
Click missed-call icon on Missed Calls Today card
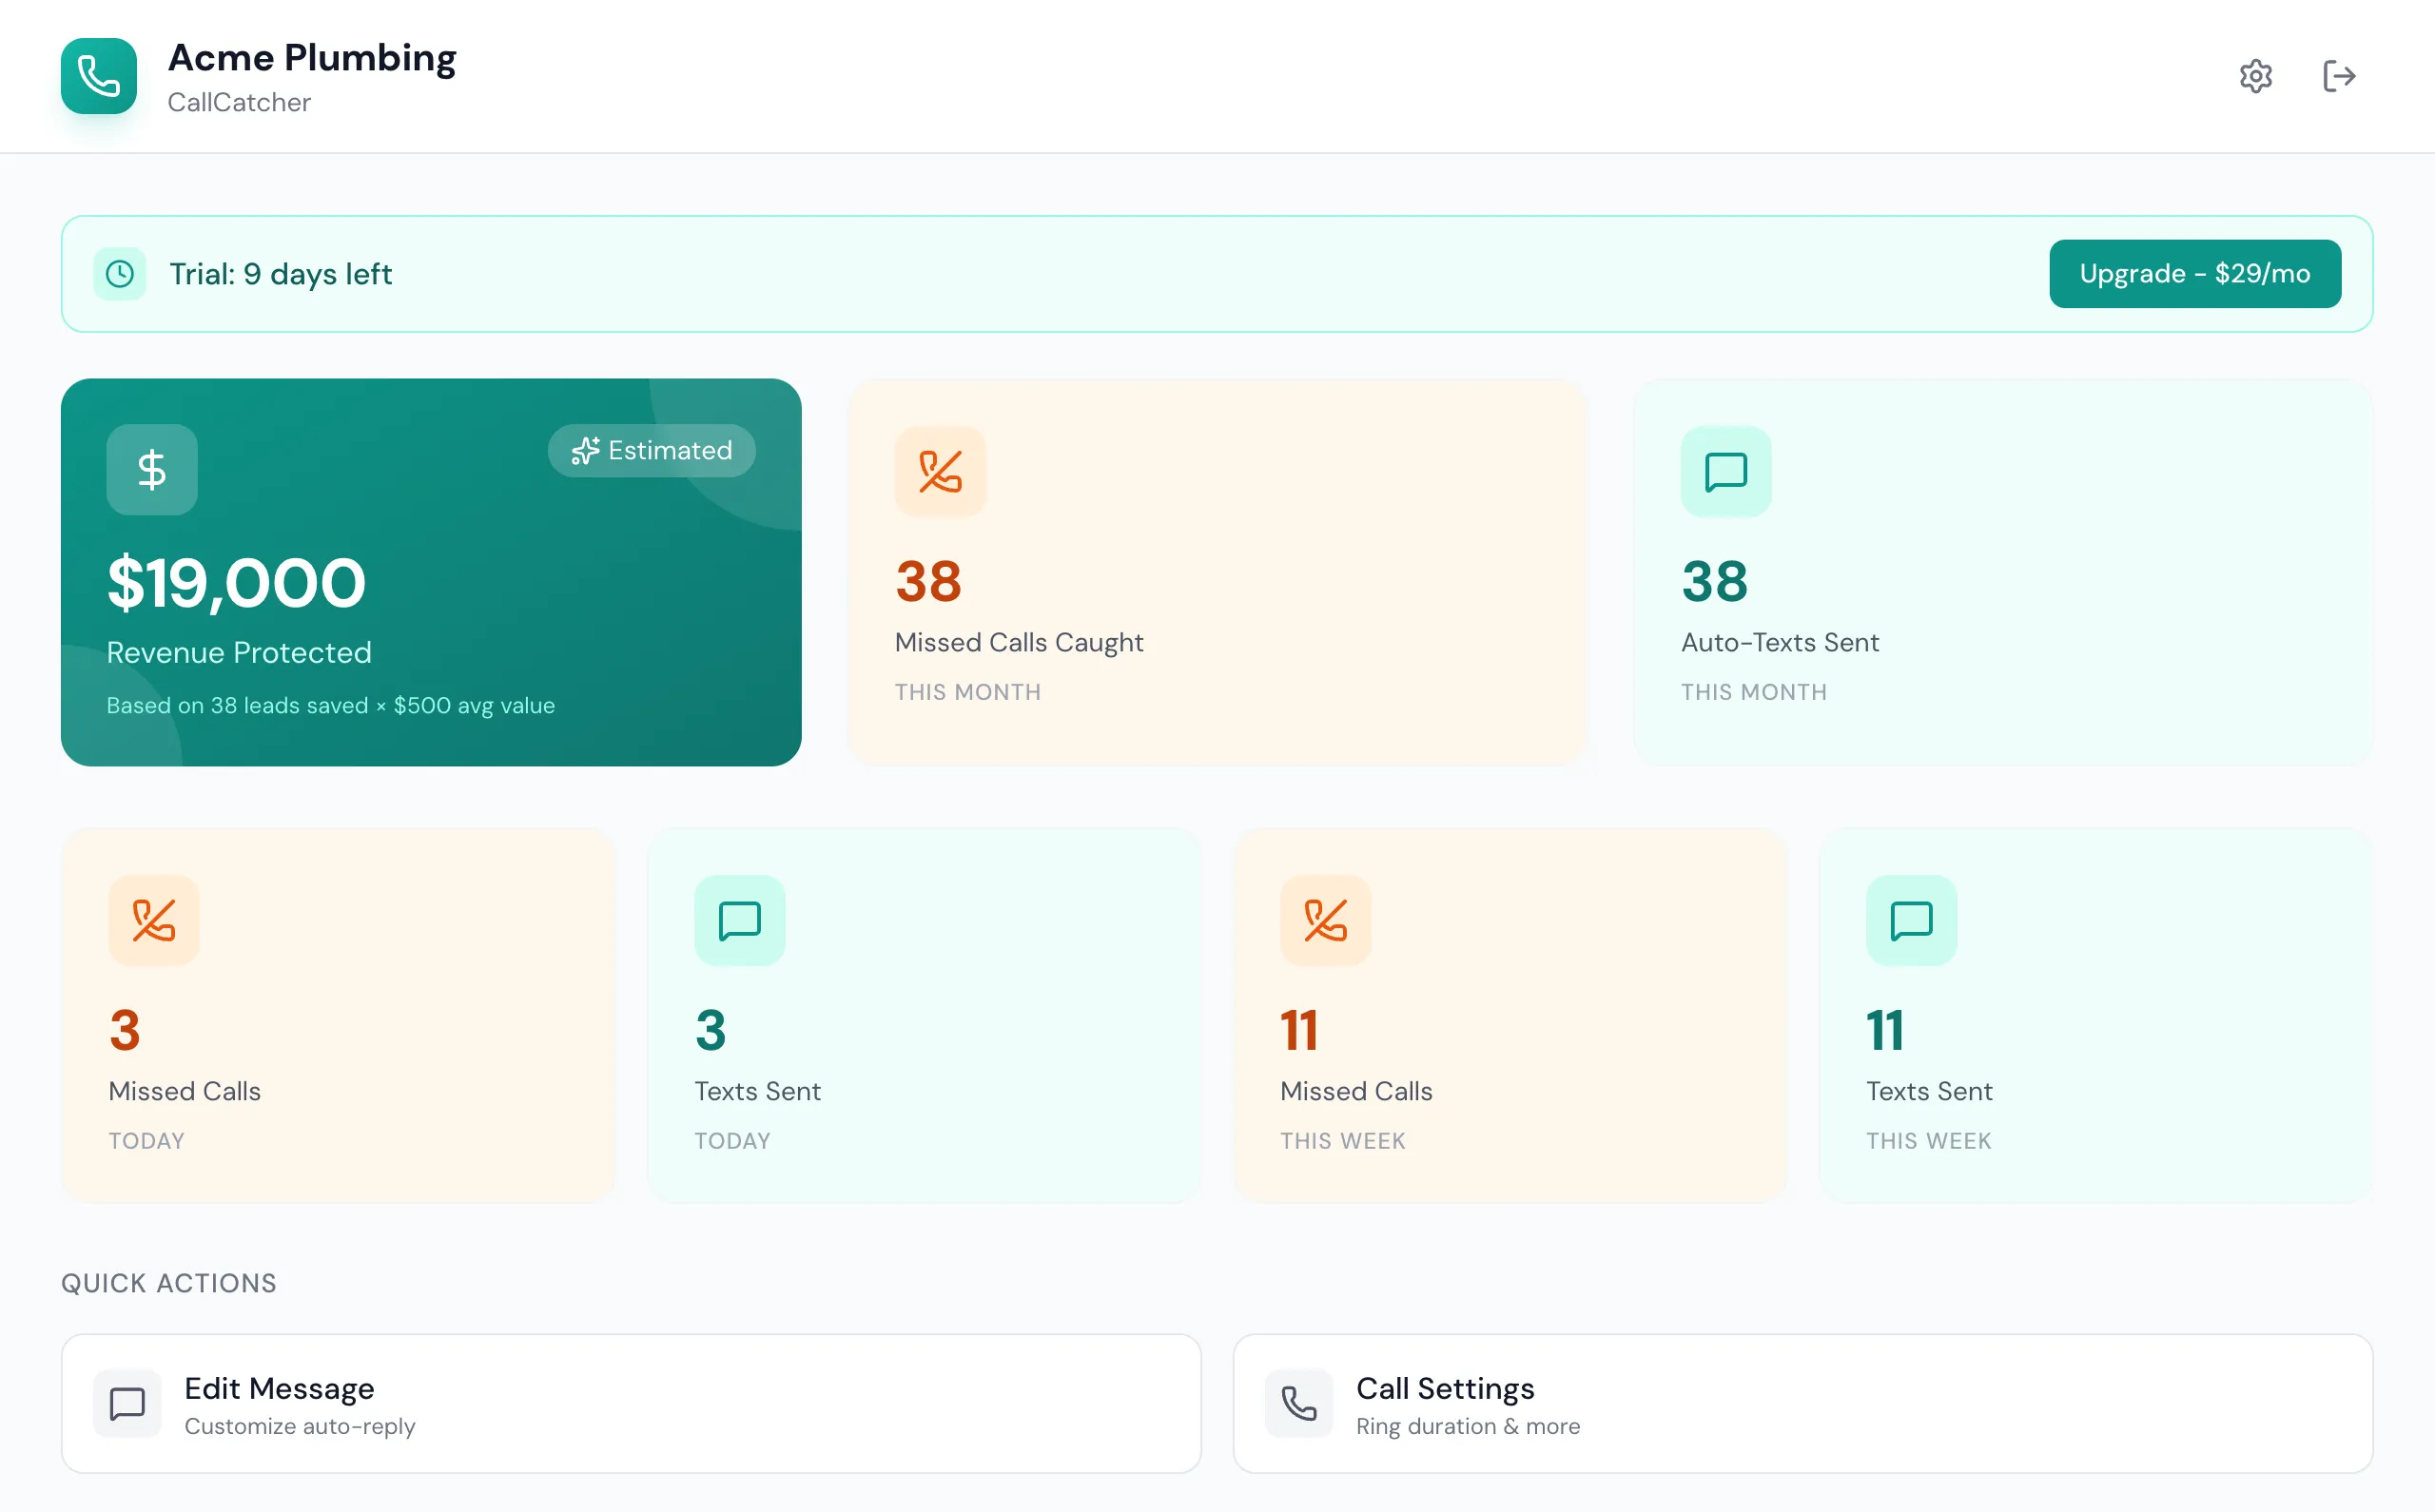tap(154, 921)
